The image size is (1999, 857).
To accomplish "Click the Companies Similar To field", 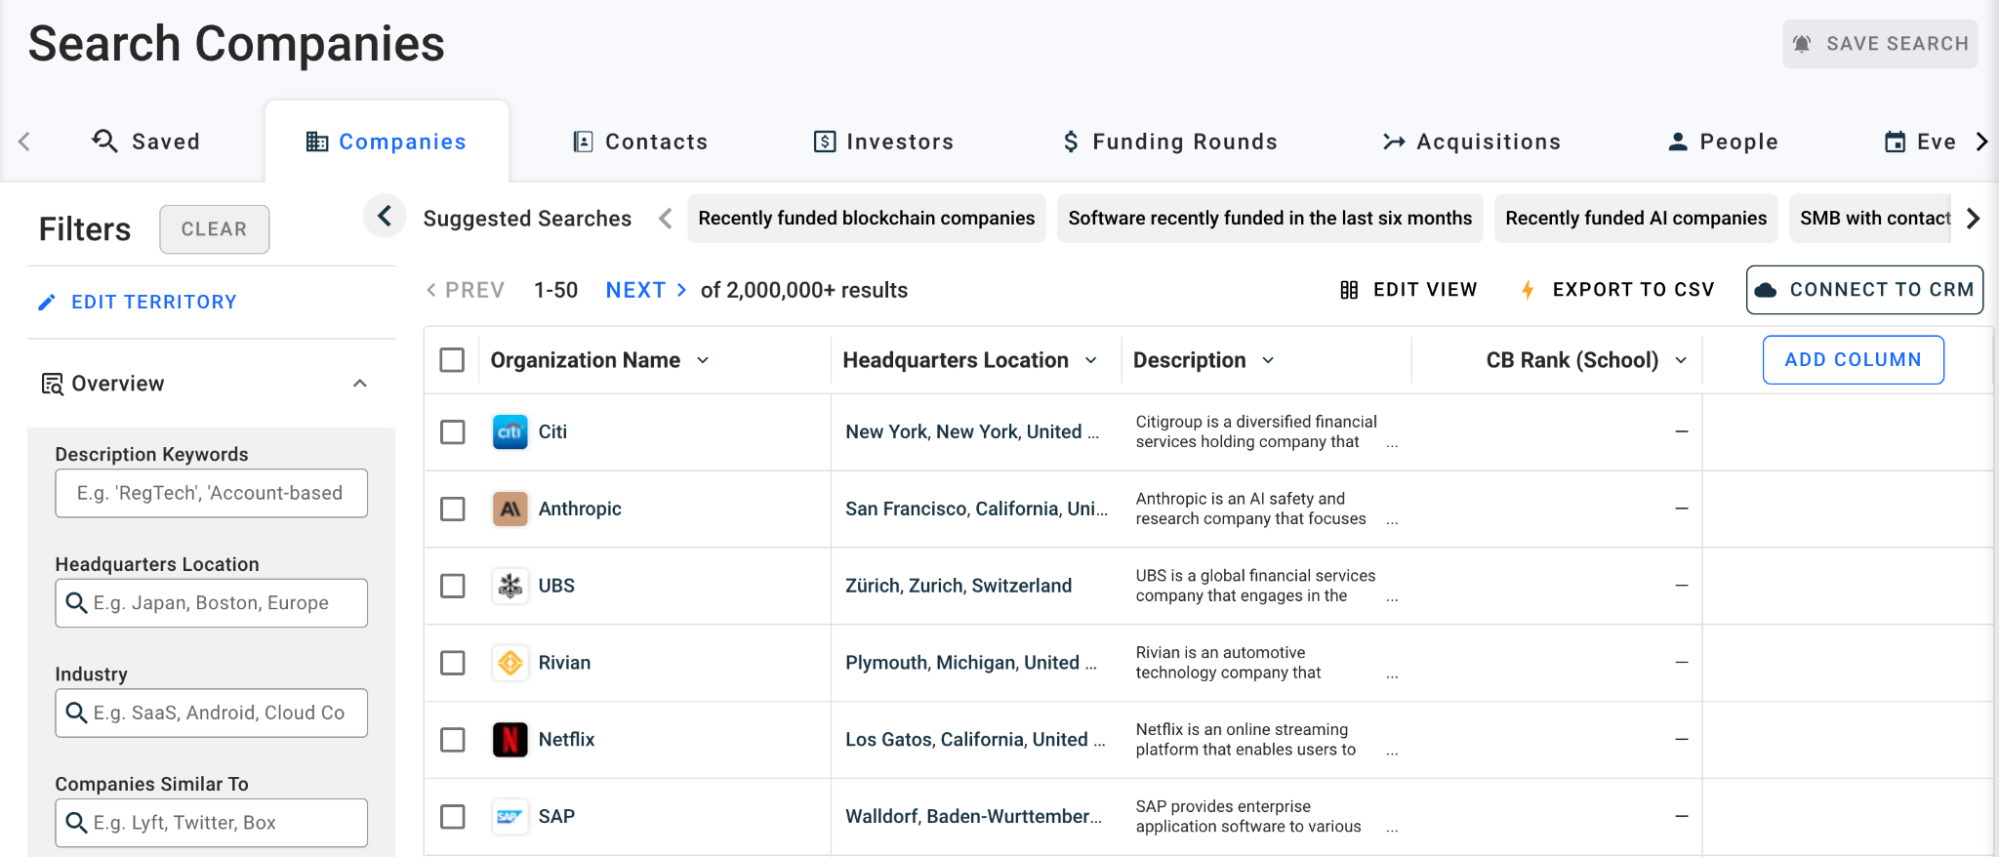I will pyautogui.click(x=211, y=823).
